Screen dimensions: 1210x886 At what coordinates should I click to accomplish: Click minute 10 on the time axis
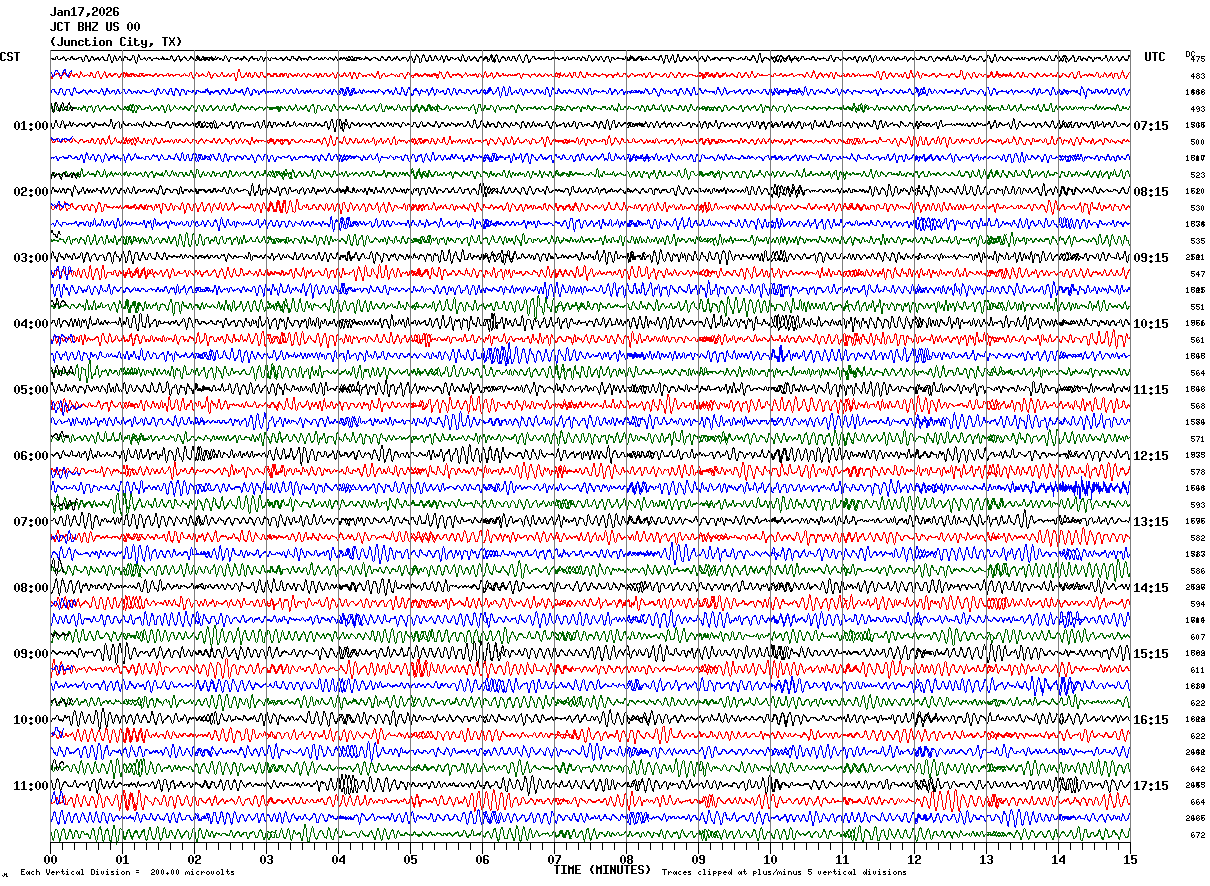(x=770, y=859)
